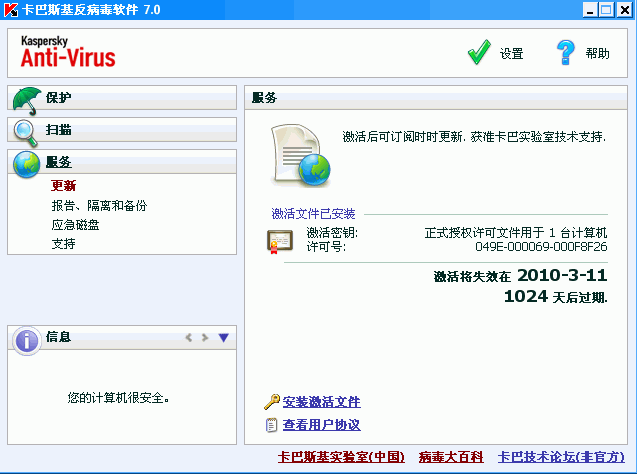The image size is (637, 474).
Task: Open the 扫描 section
Action: pyautogui.click(x=122, y=130)
